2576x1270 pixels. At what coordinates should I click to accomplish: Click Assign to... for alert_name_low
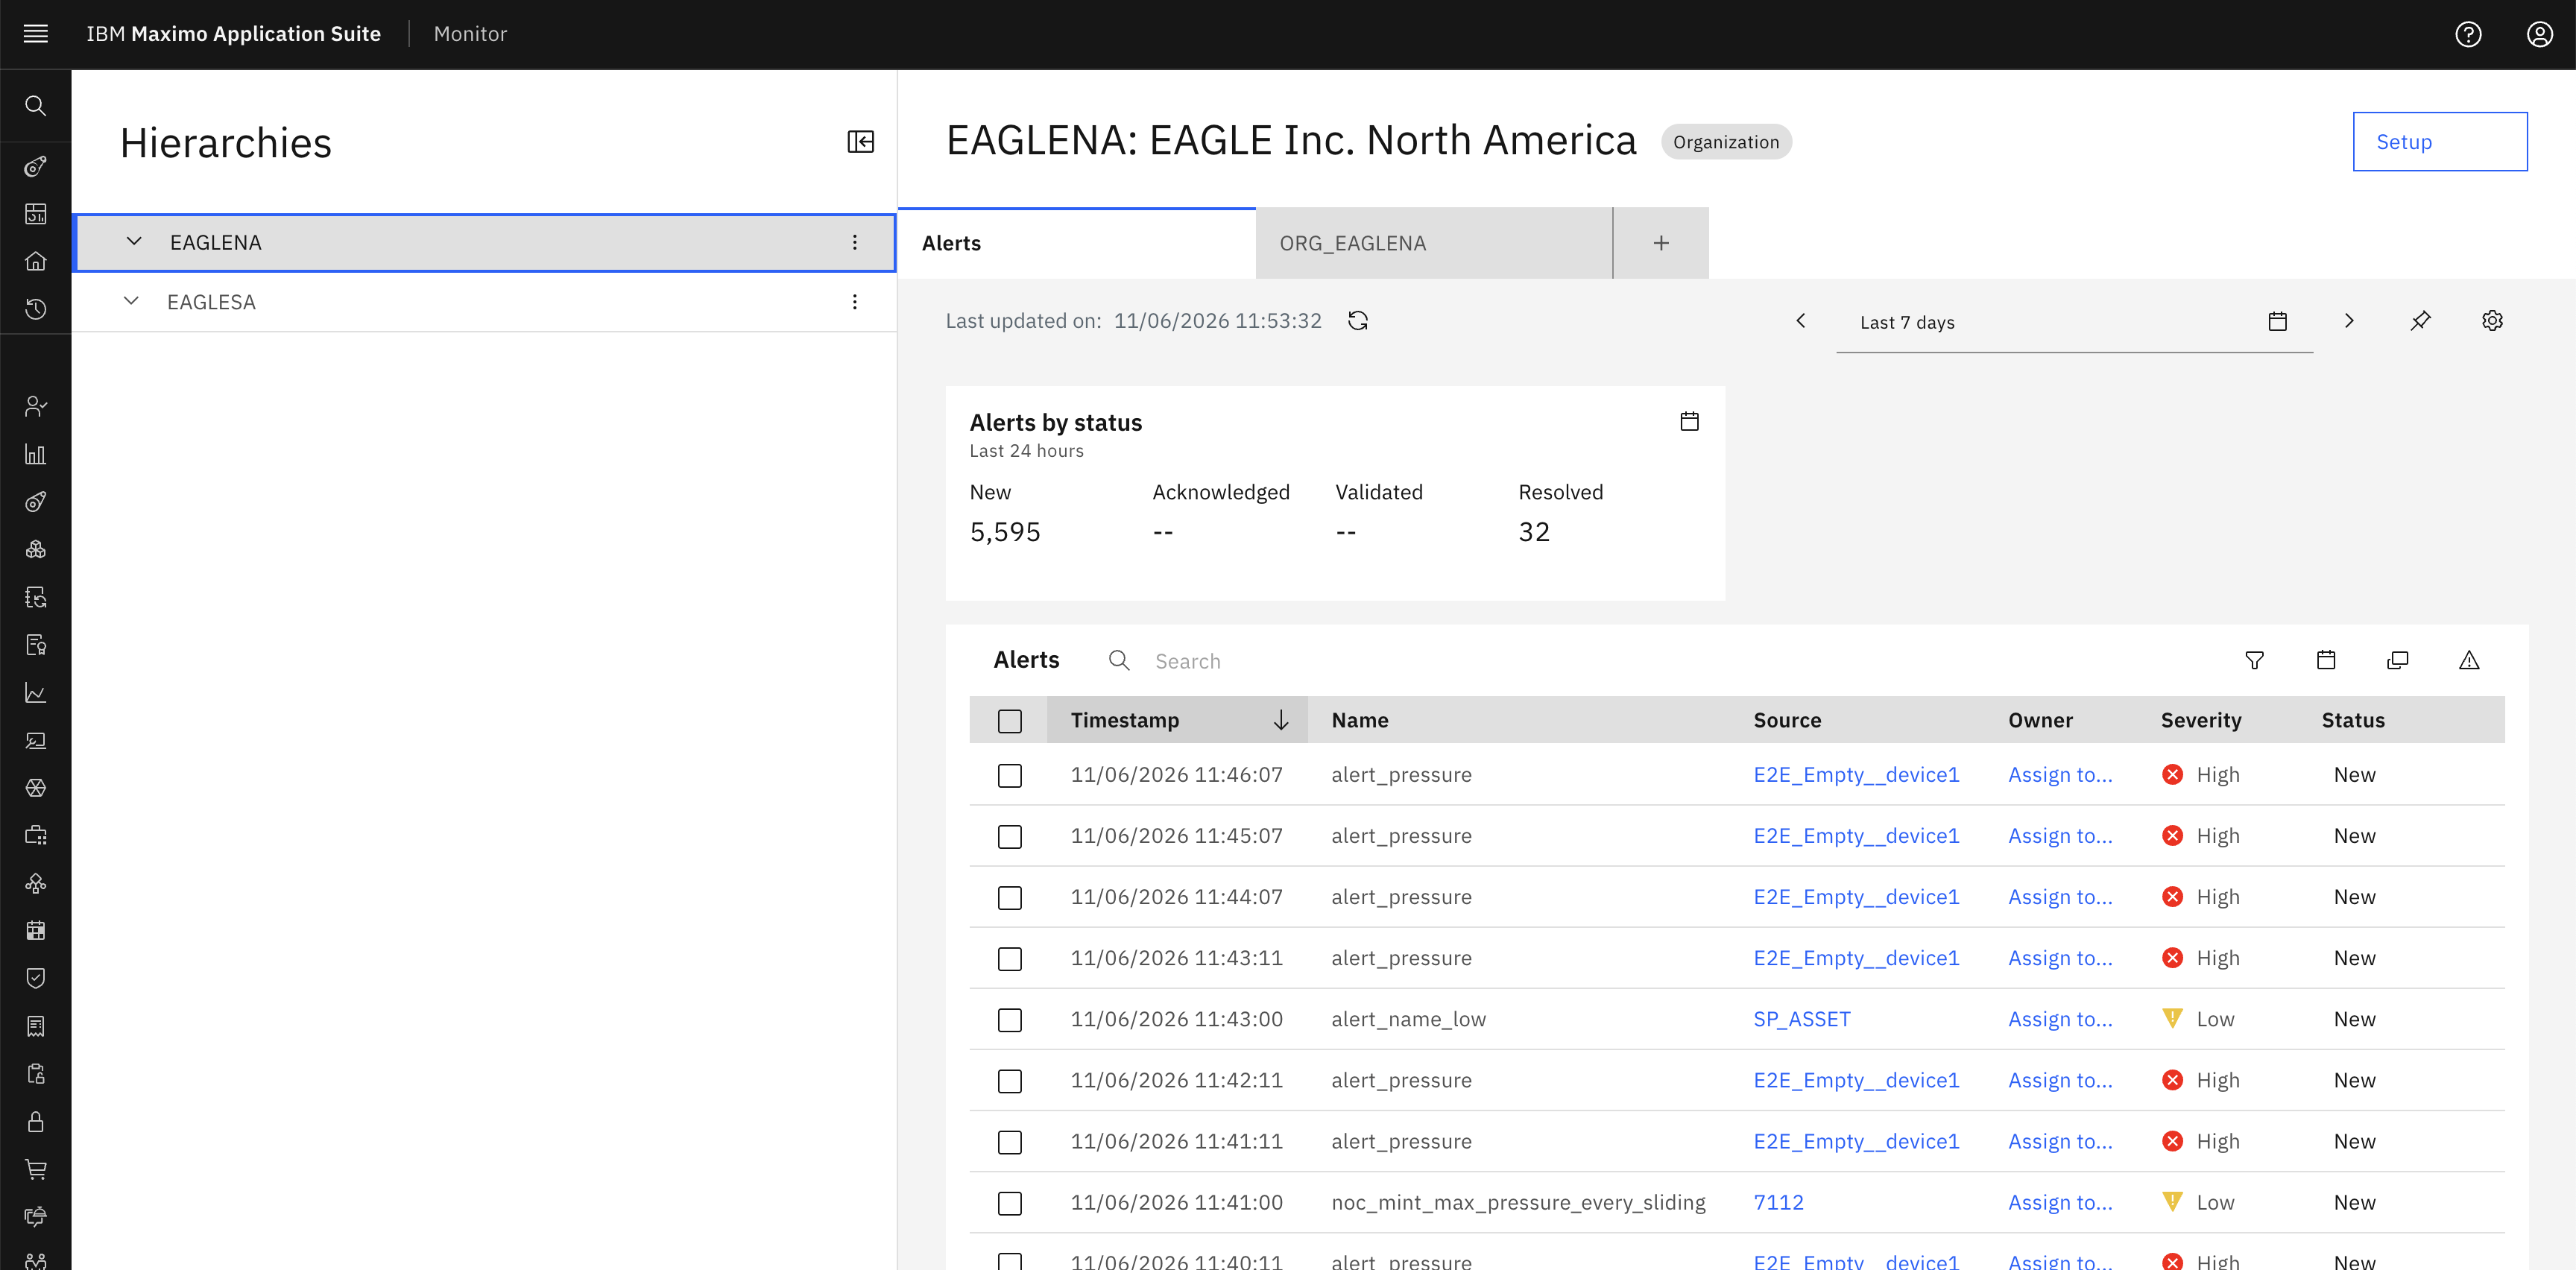coord(2060,1019)
